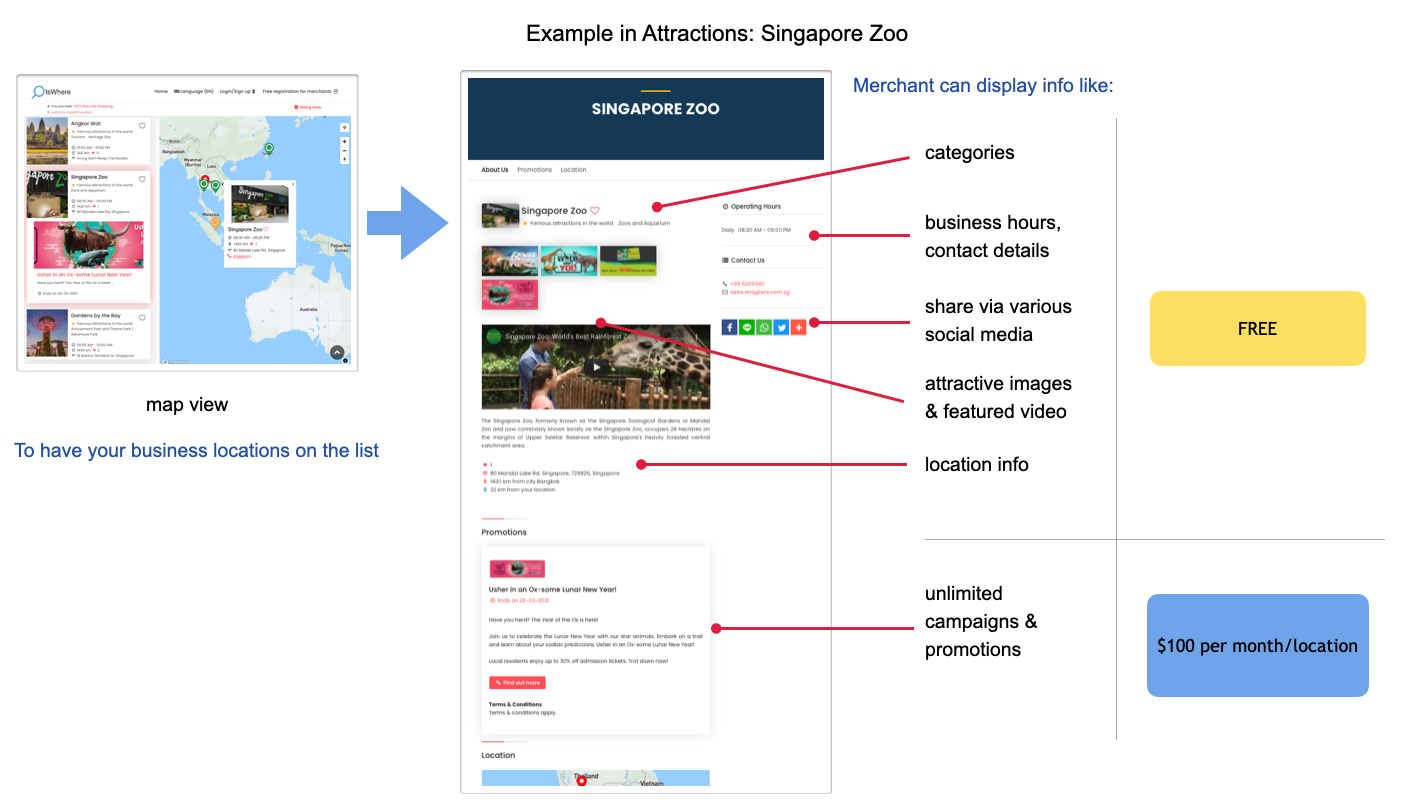1423x802 pixels.
Task: Open the pink gallery image
Action: click(x=509, y=295)
